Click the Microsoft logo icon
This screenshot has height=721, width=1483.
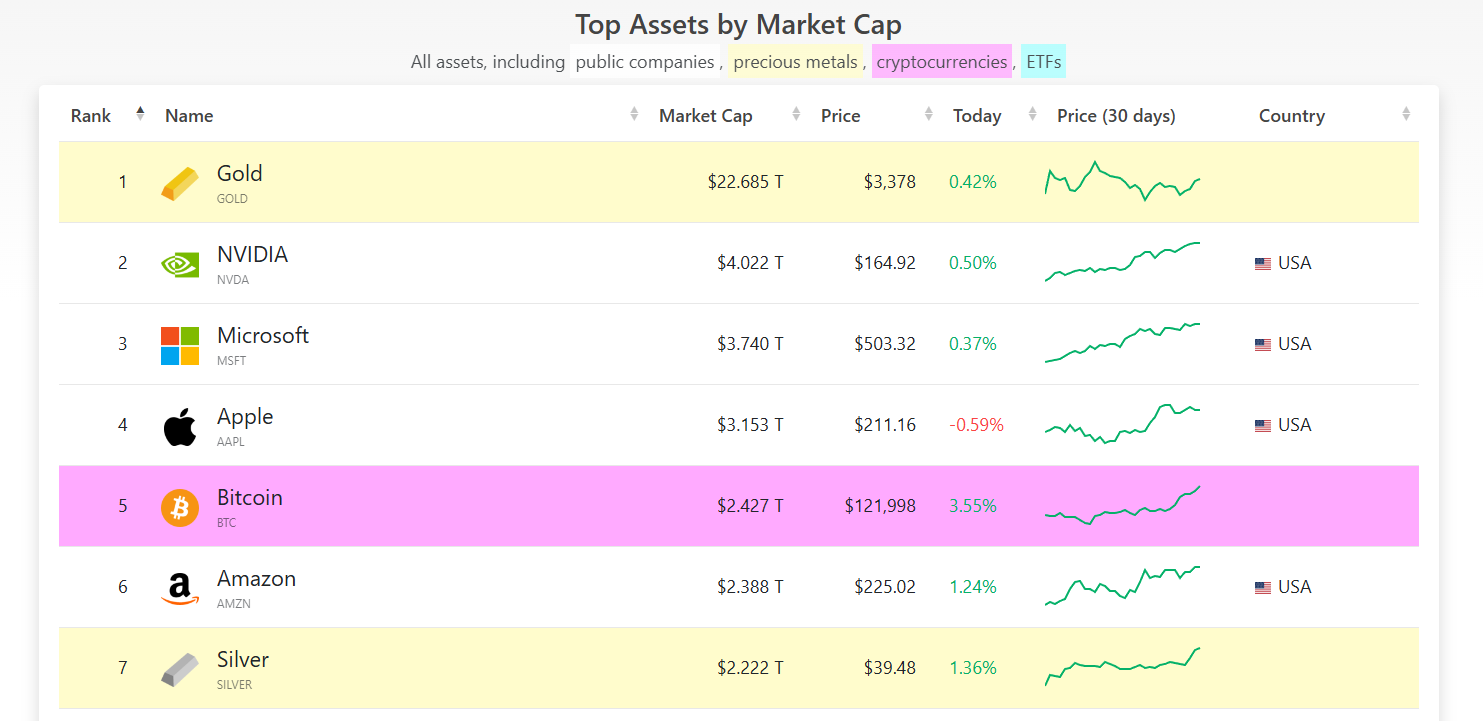(180, 345)
